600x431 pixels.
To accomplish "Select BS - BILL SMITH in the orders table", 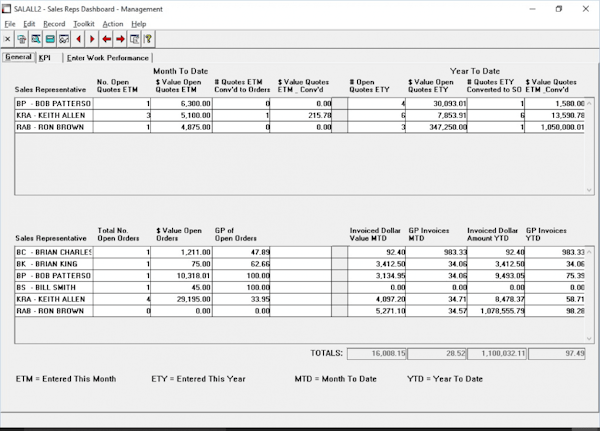I will (x=54, y=287).
